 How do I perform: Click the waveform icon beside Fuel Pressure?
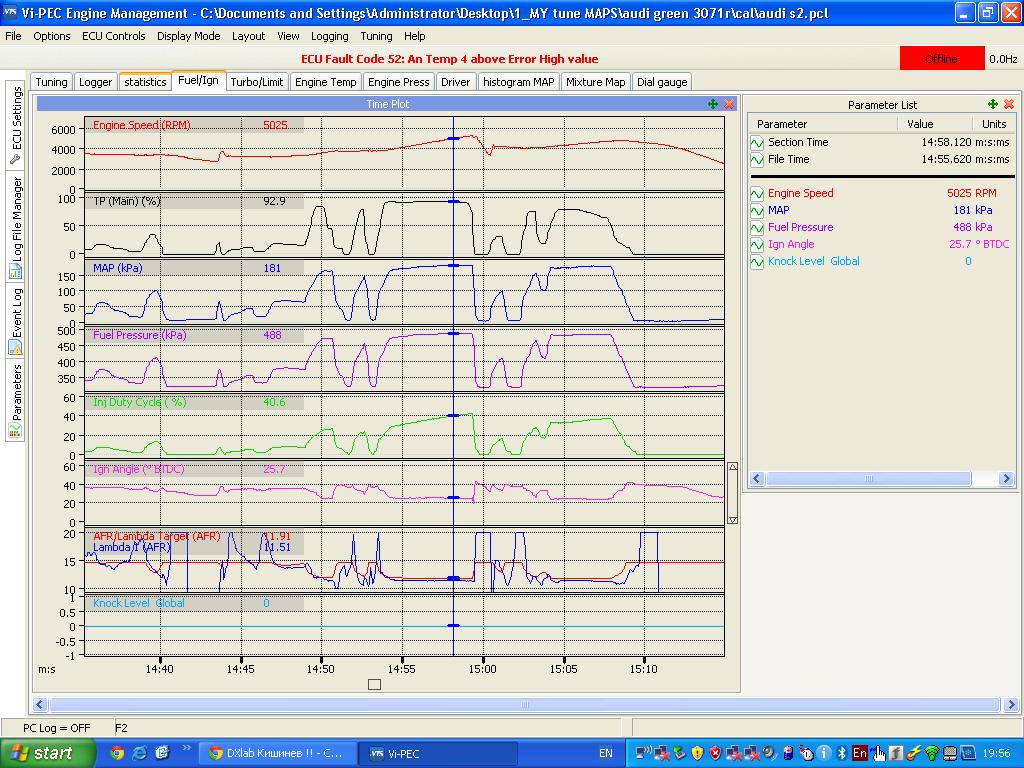pos(757,228)
